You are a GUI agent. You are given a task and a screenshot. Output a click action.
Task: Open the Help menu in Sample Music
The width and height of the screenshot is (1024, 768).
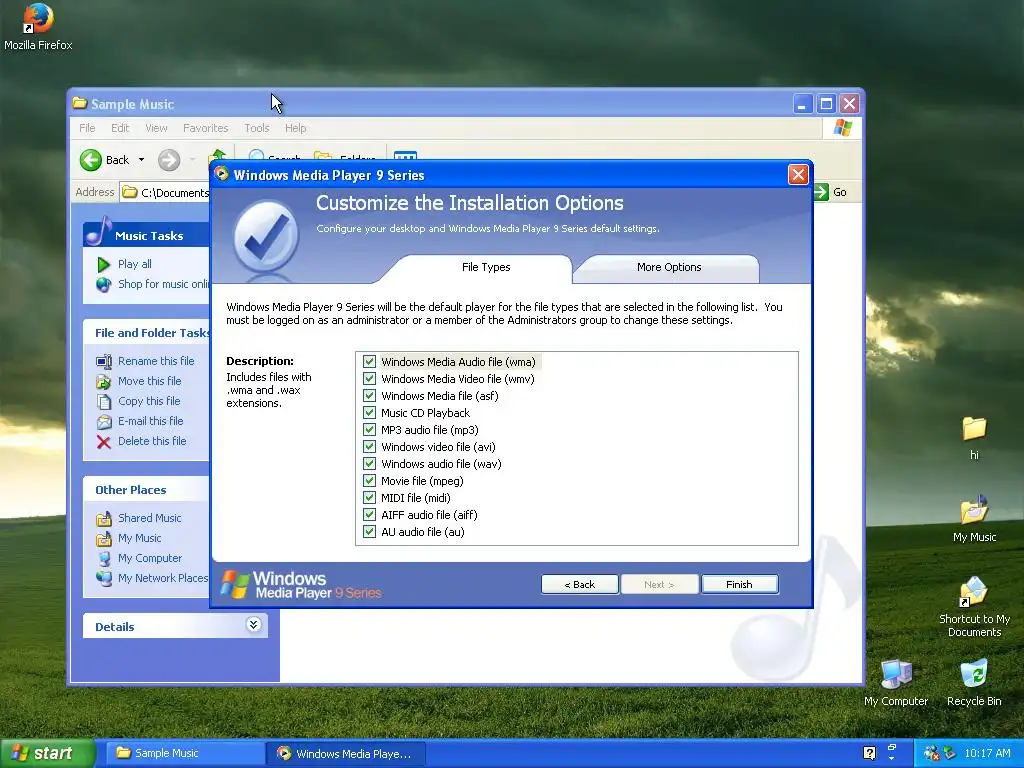point(295,128)
